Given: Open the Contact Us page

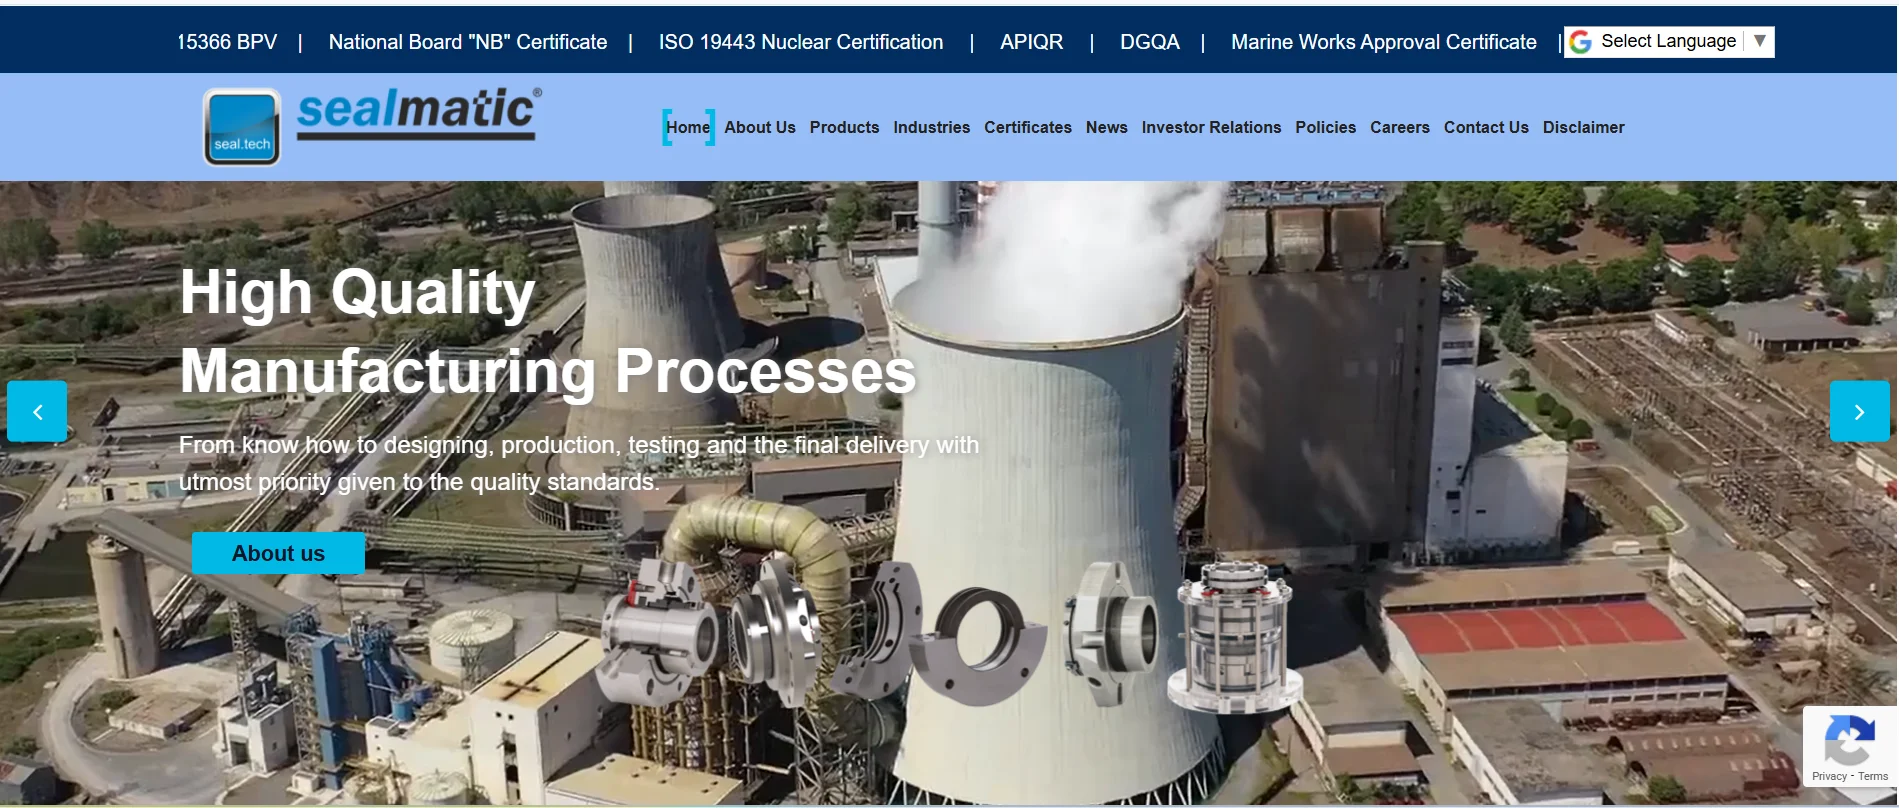Looking at the screenshot, I should pos(1486,127).
